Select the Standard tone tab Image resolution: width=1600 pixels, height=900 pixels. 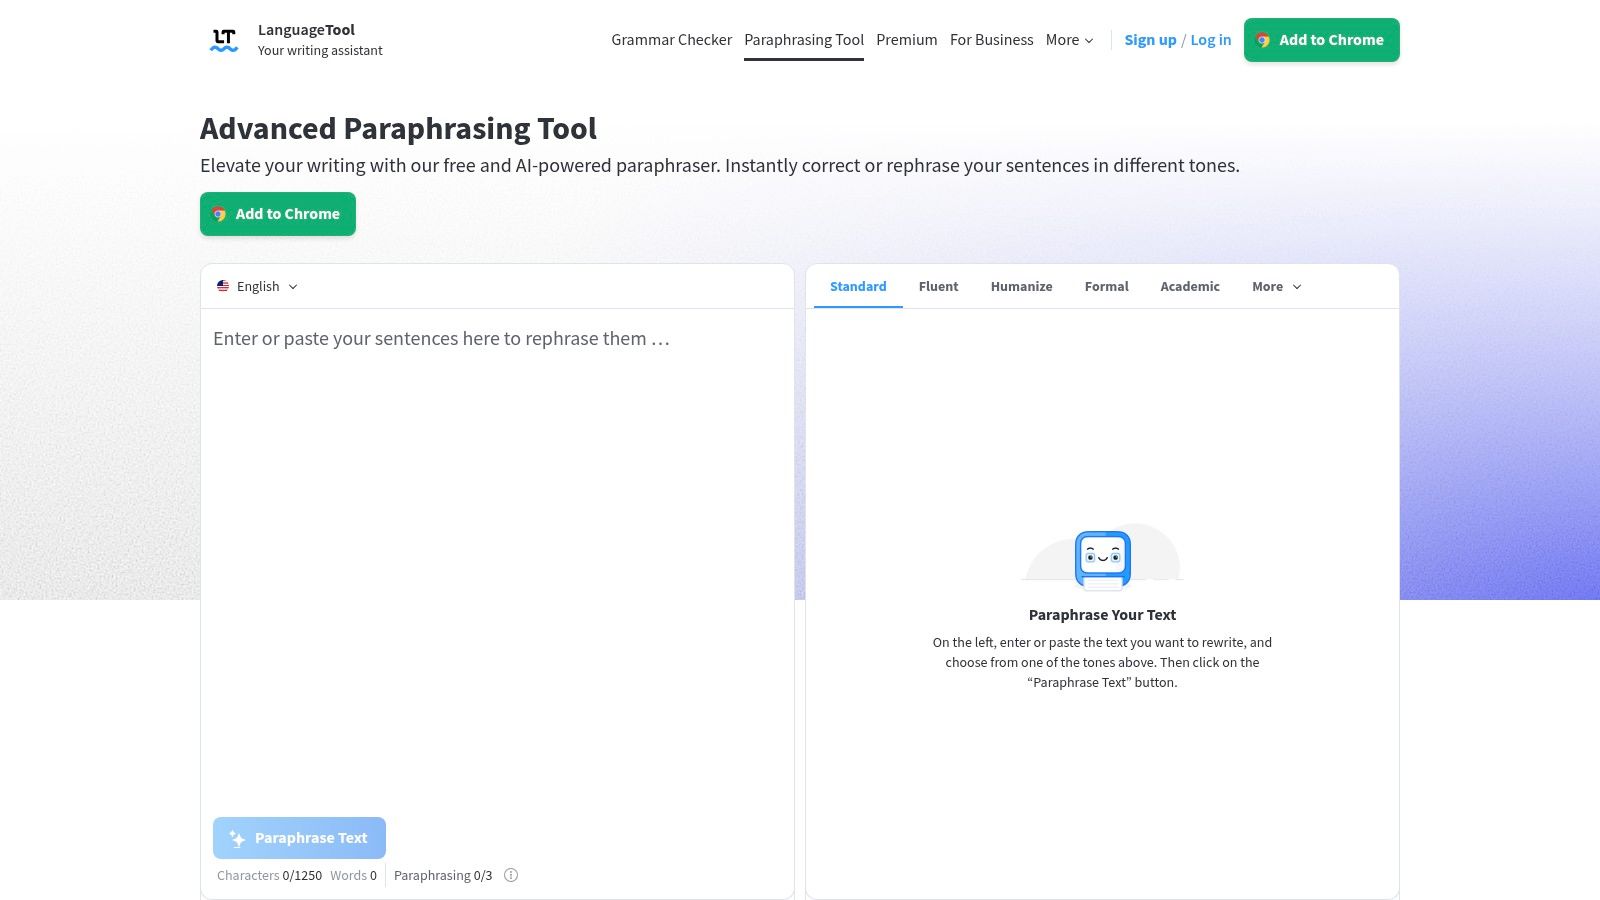click(858, 286)
